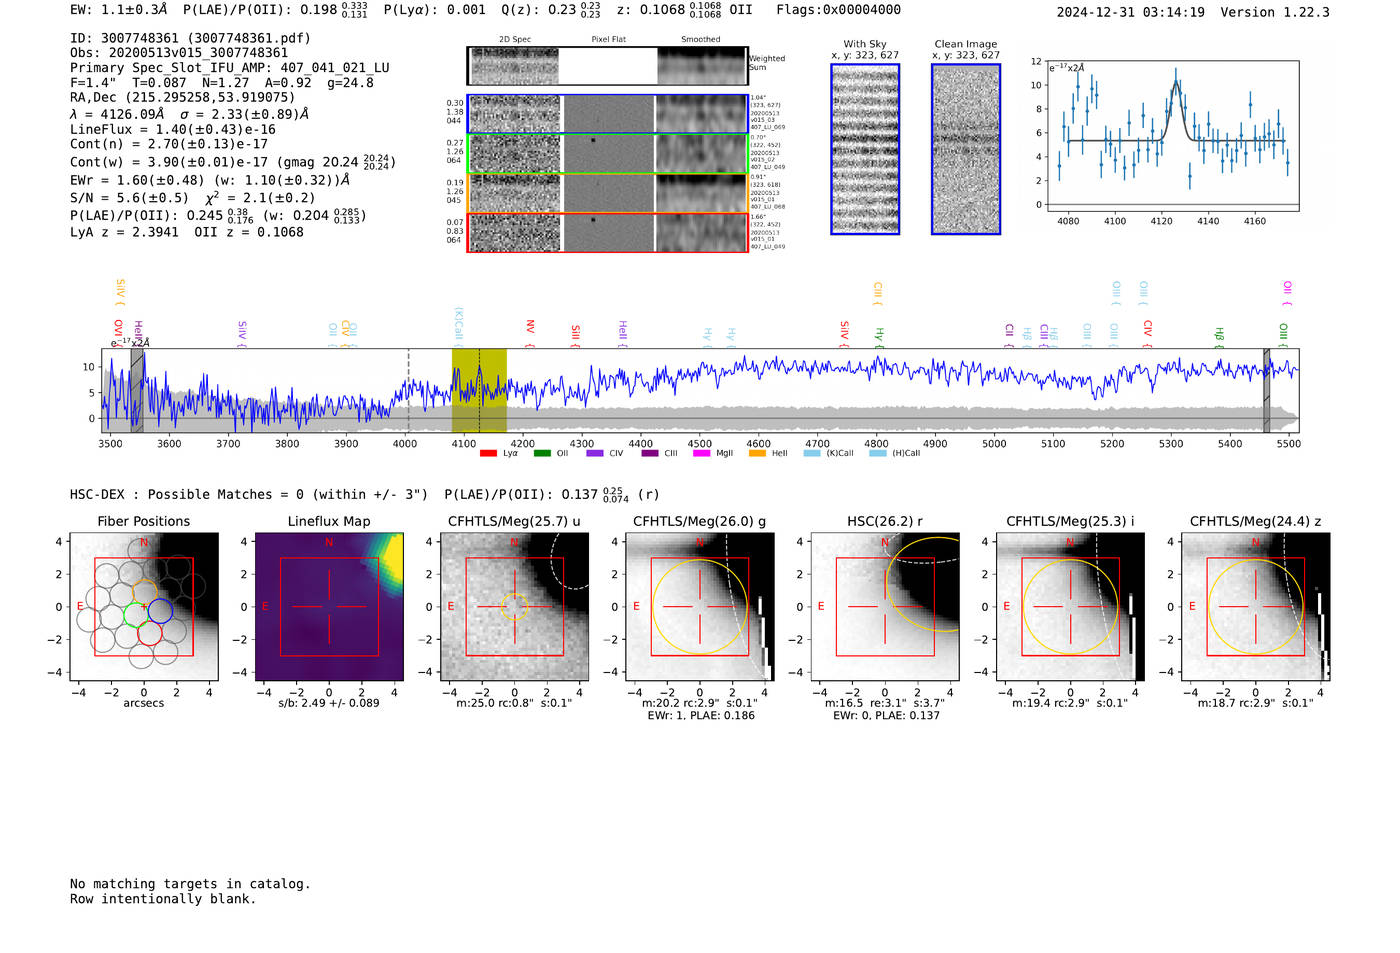Click the RA,Dec coordinates line
The width and height of the screenshot is (1400, 953).
[x=183, y=97]
